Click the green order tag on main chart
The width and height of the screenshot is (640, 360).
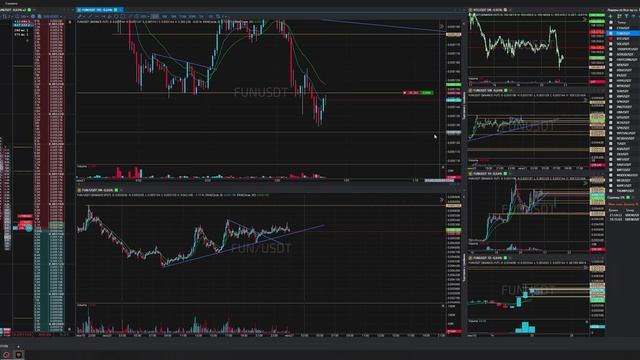point(427,93)
